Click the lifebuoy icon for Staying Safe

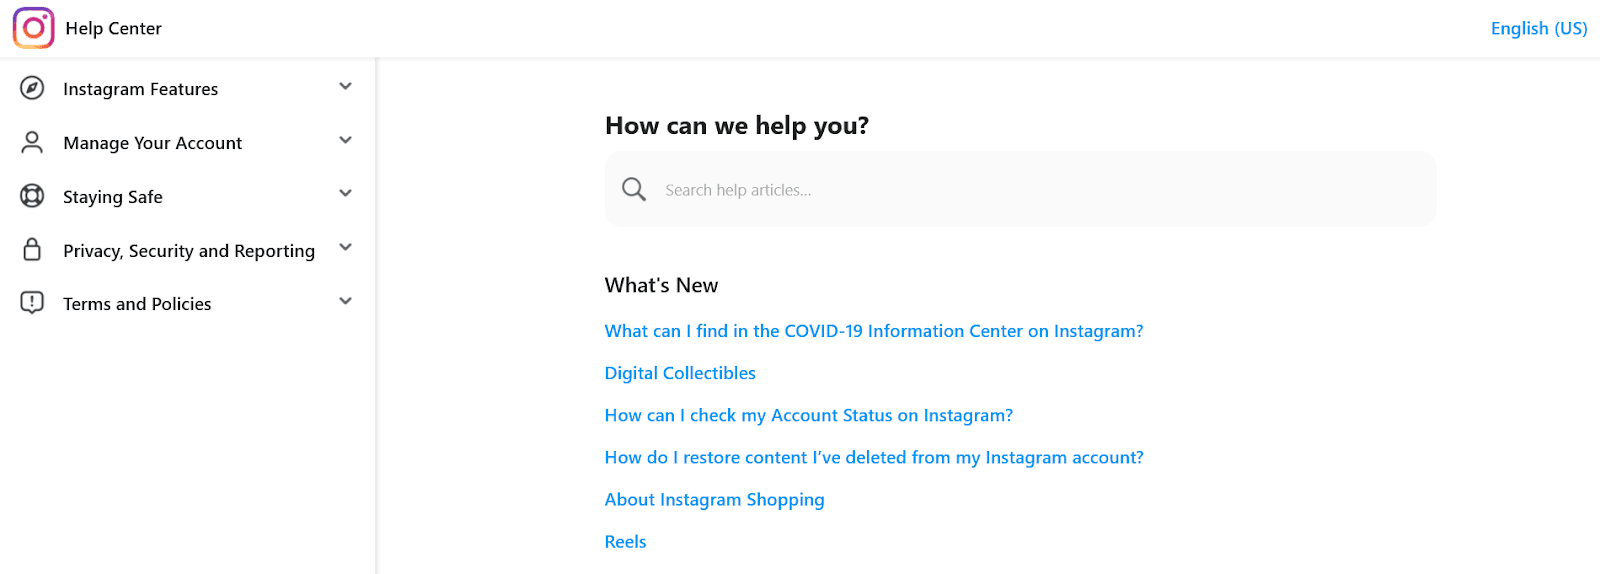pyautogui.click(x=32, y=196)
